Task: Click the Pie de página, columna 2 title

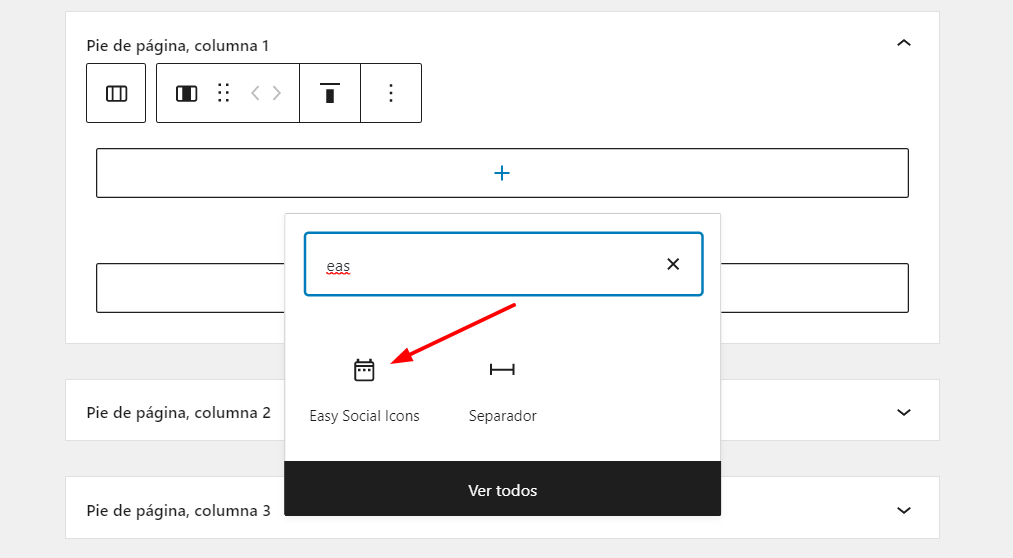Action: pyautogui.click(x=178, y=413)
